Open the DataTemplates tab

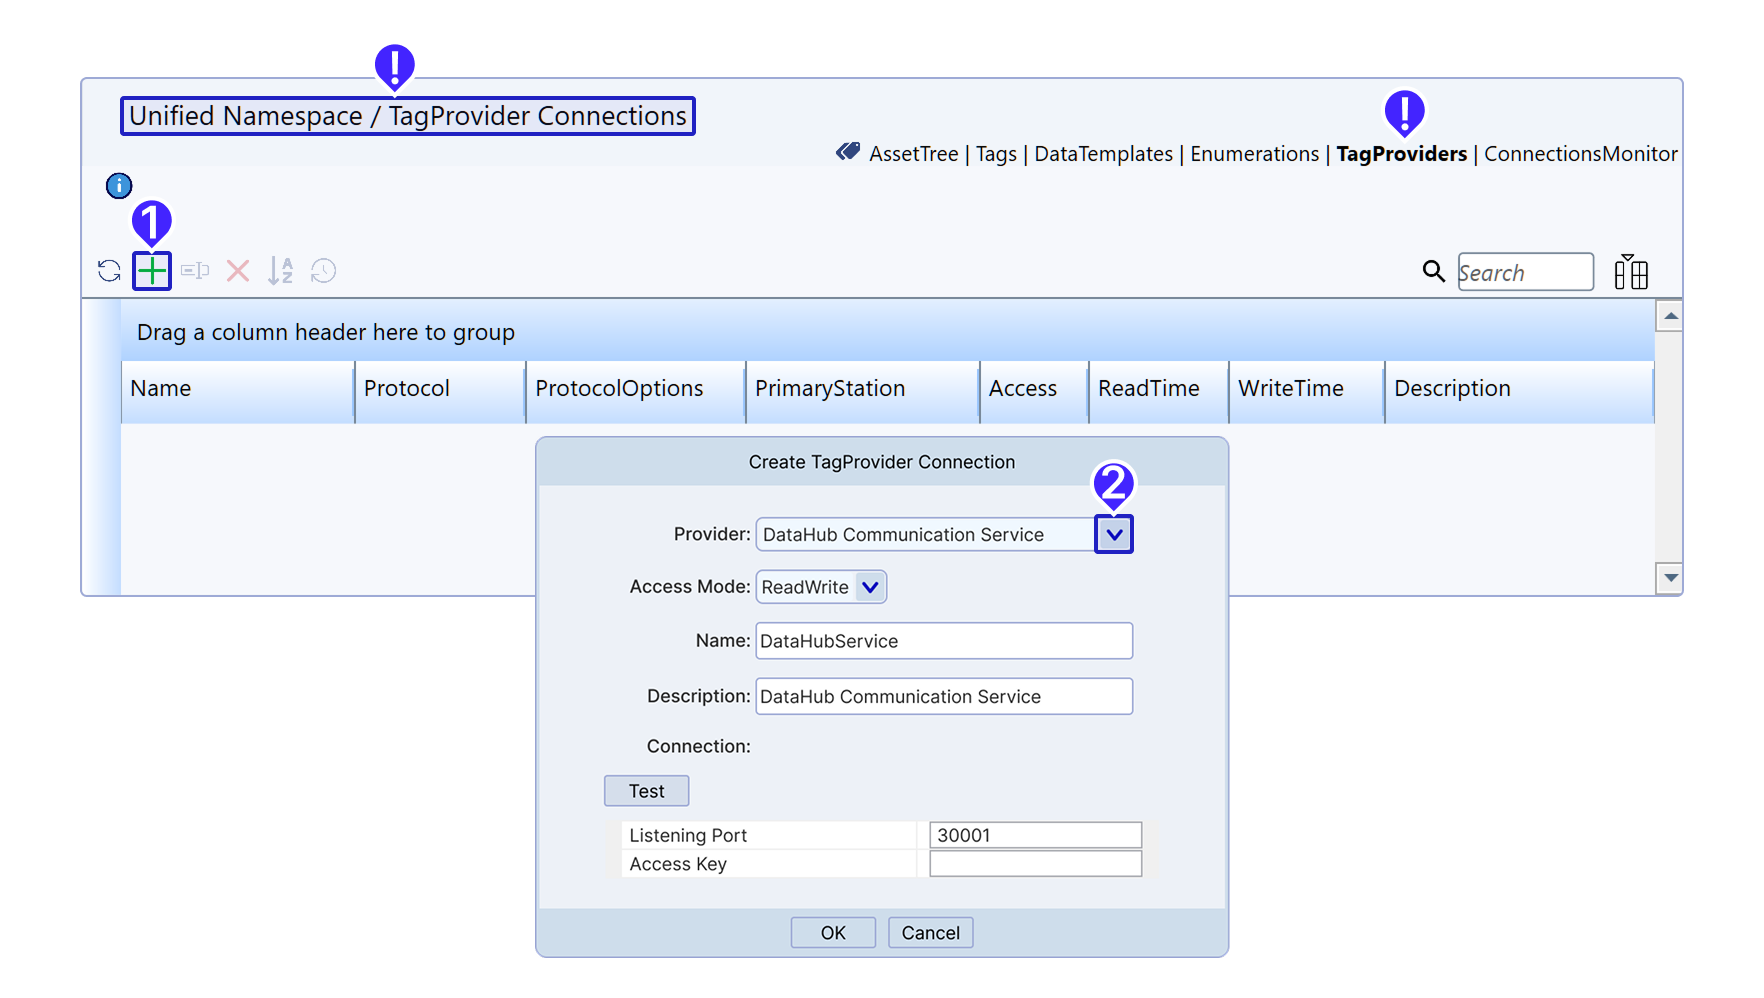[x=1103, y=154]
